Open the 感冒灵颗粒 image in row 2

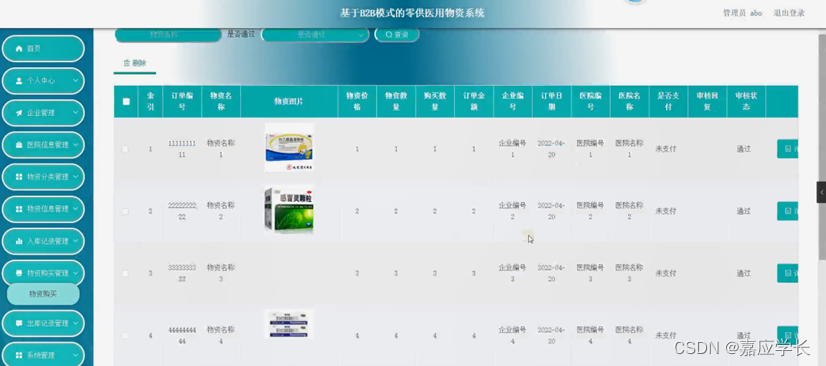pos(289,210)
